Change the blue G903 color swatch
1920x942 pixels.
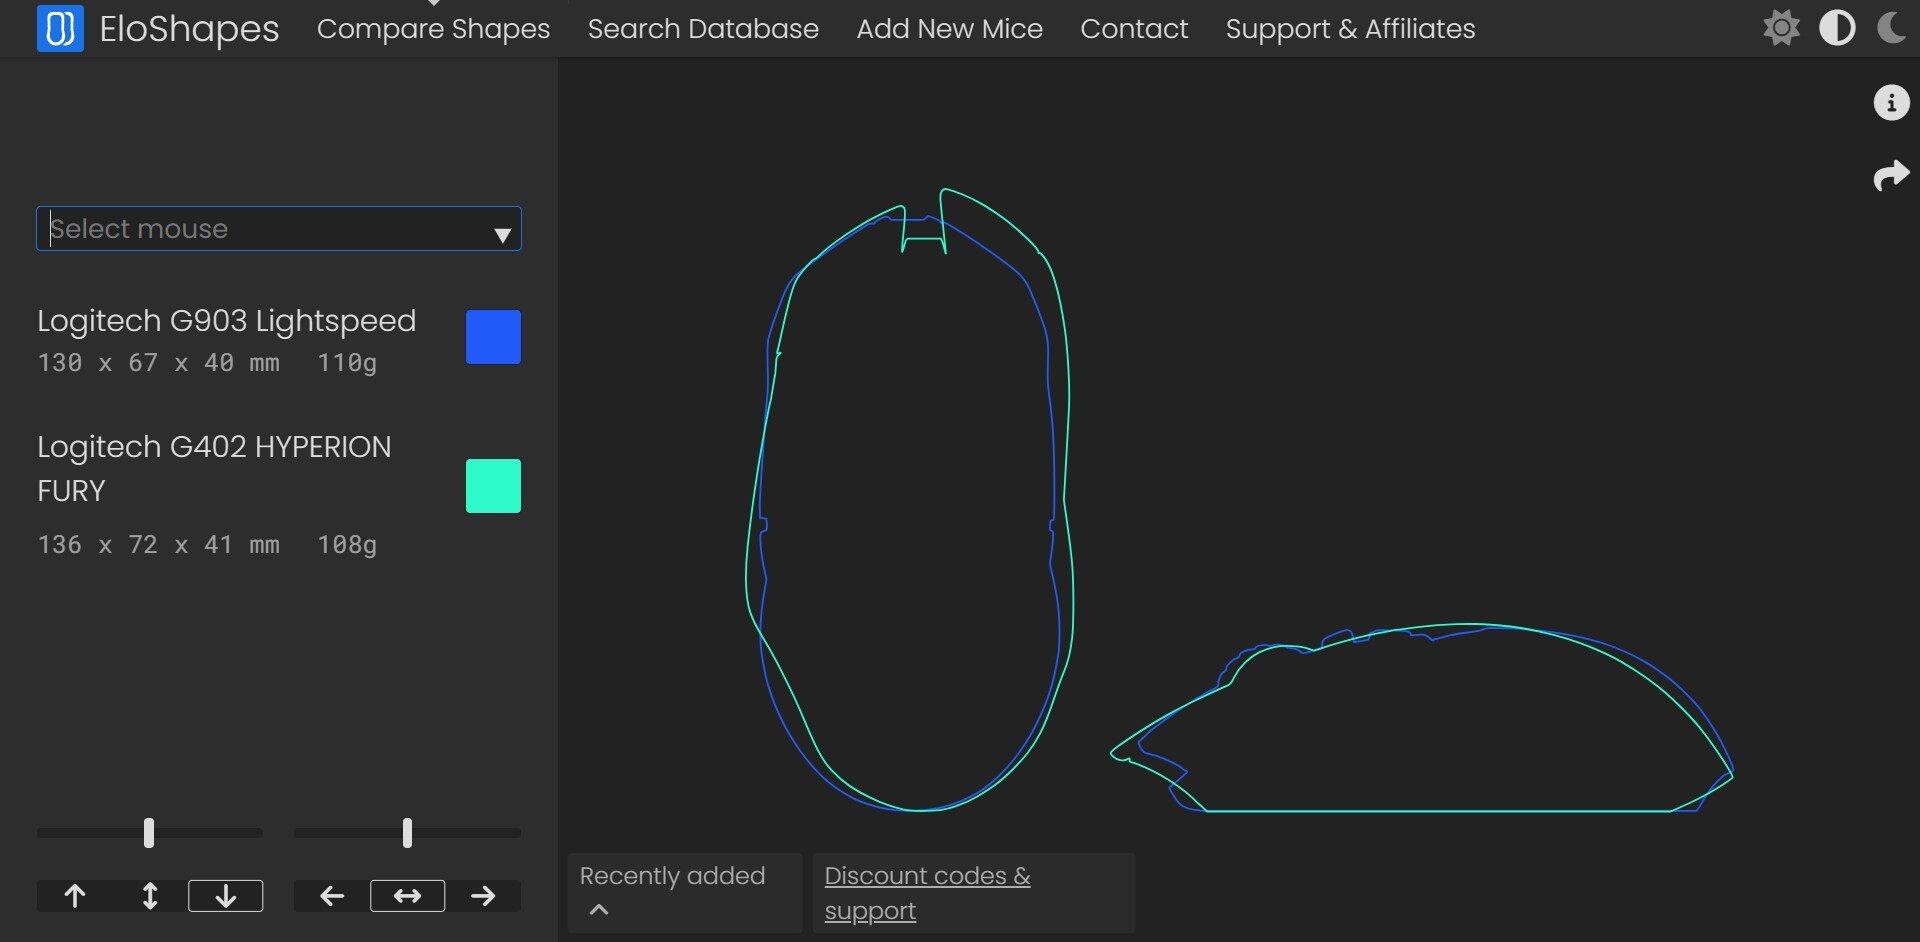(x=493, y=337)
